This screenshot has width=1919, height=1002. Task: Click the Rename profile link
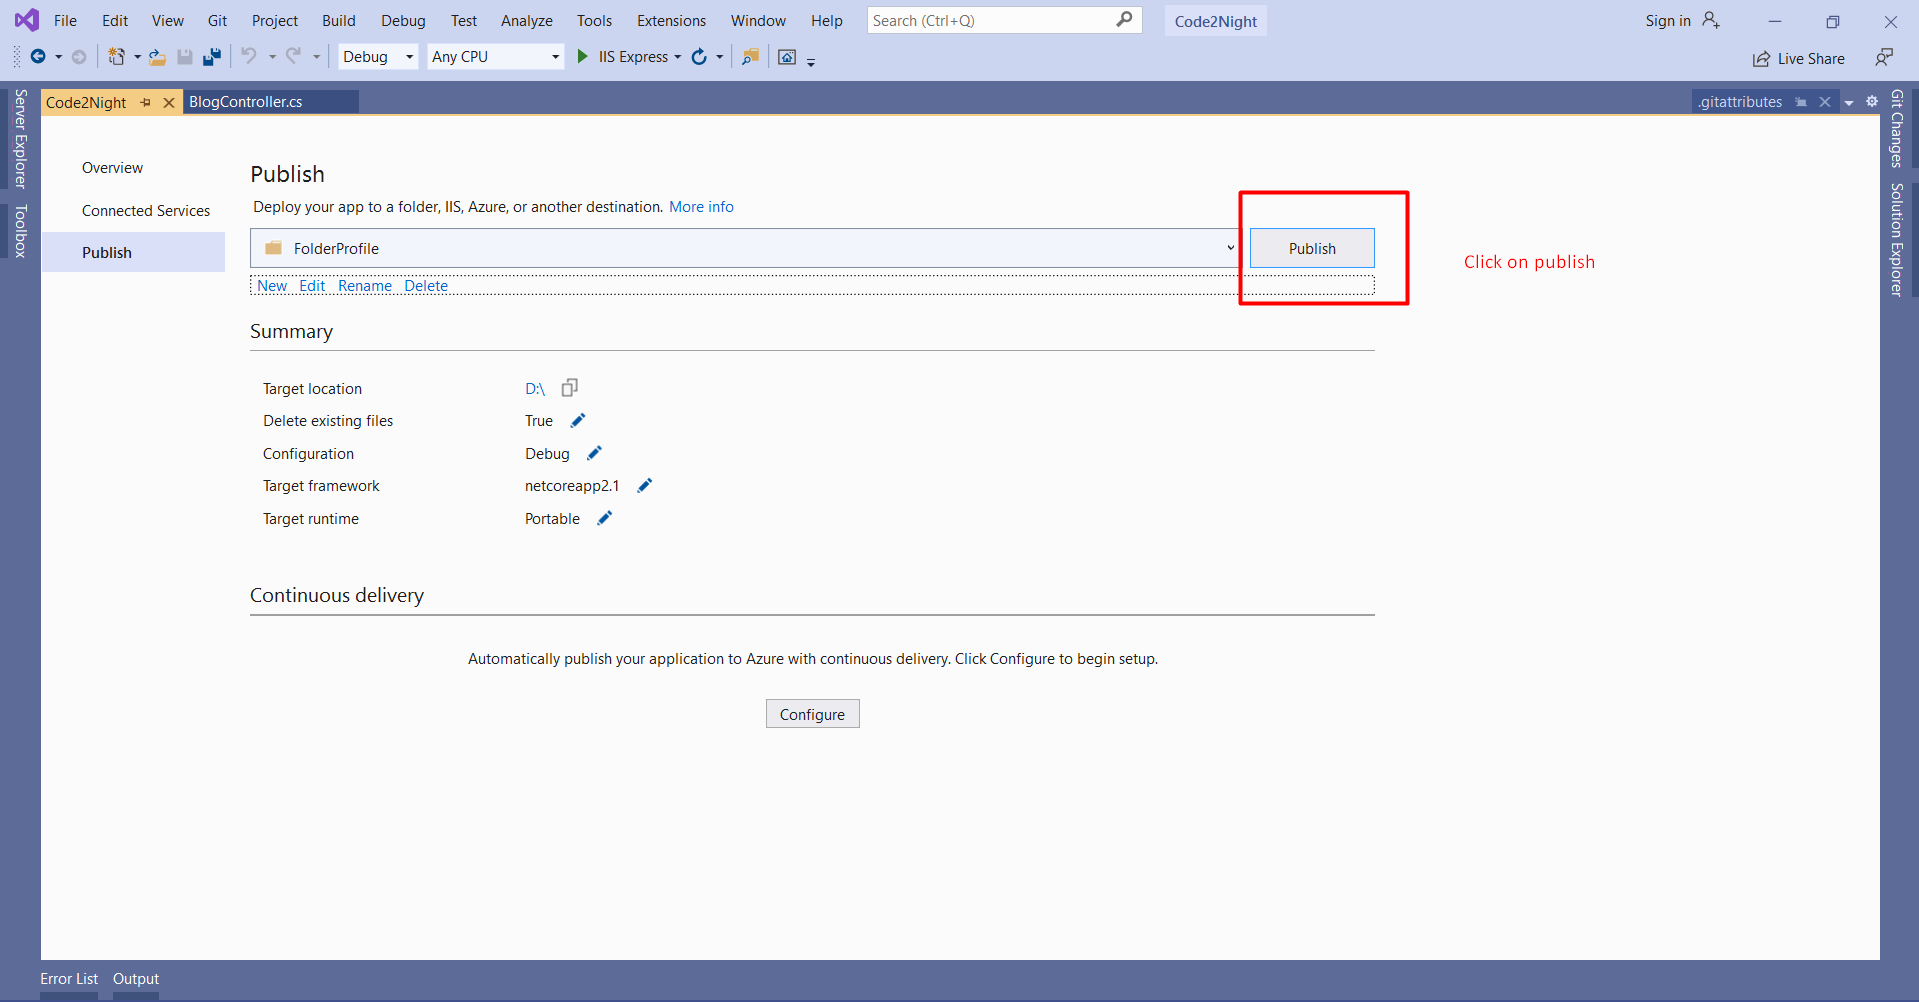coord(365,286)
